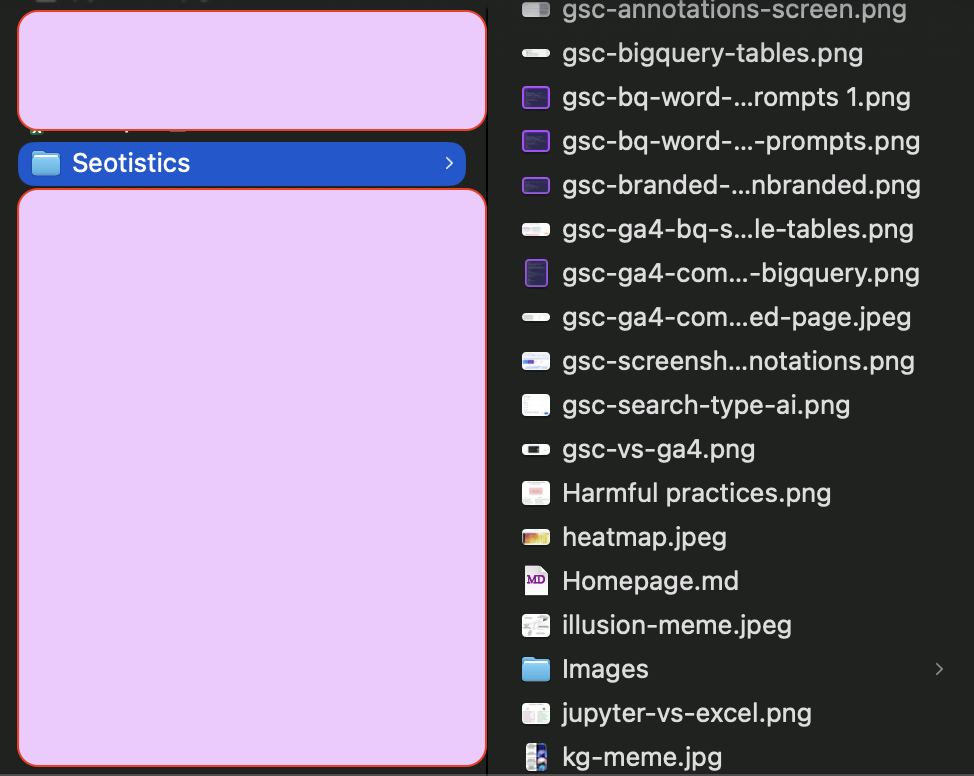The image size is (974, 776).
Task: Click the illusion-meme.jpeg file icon
Action: [x=537, y=625]
